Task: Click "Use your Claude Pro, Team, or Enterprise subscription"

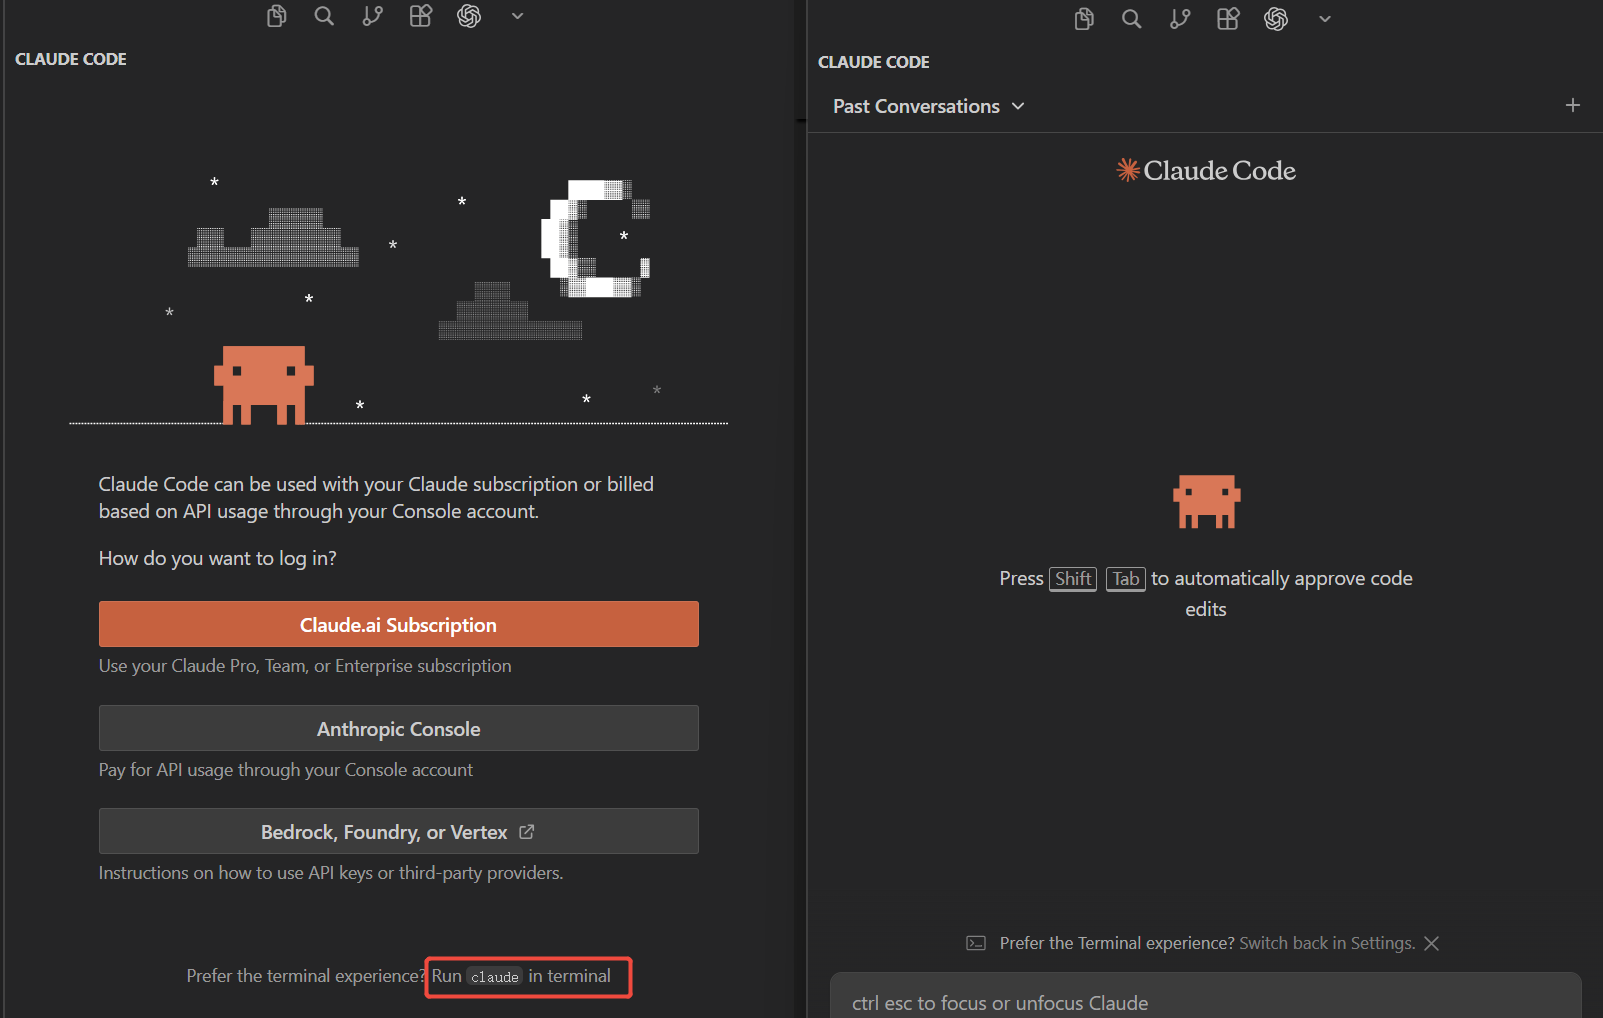Action: point(305,666)
